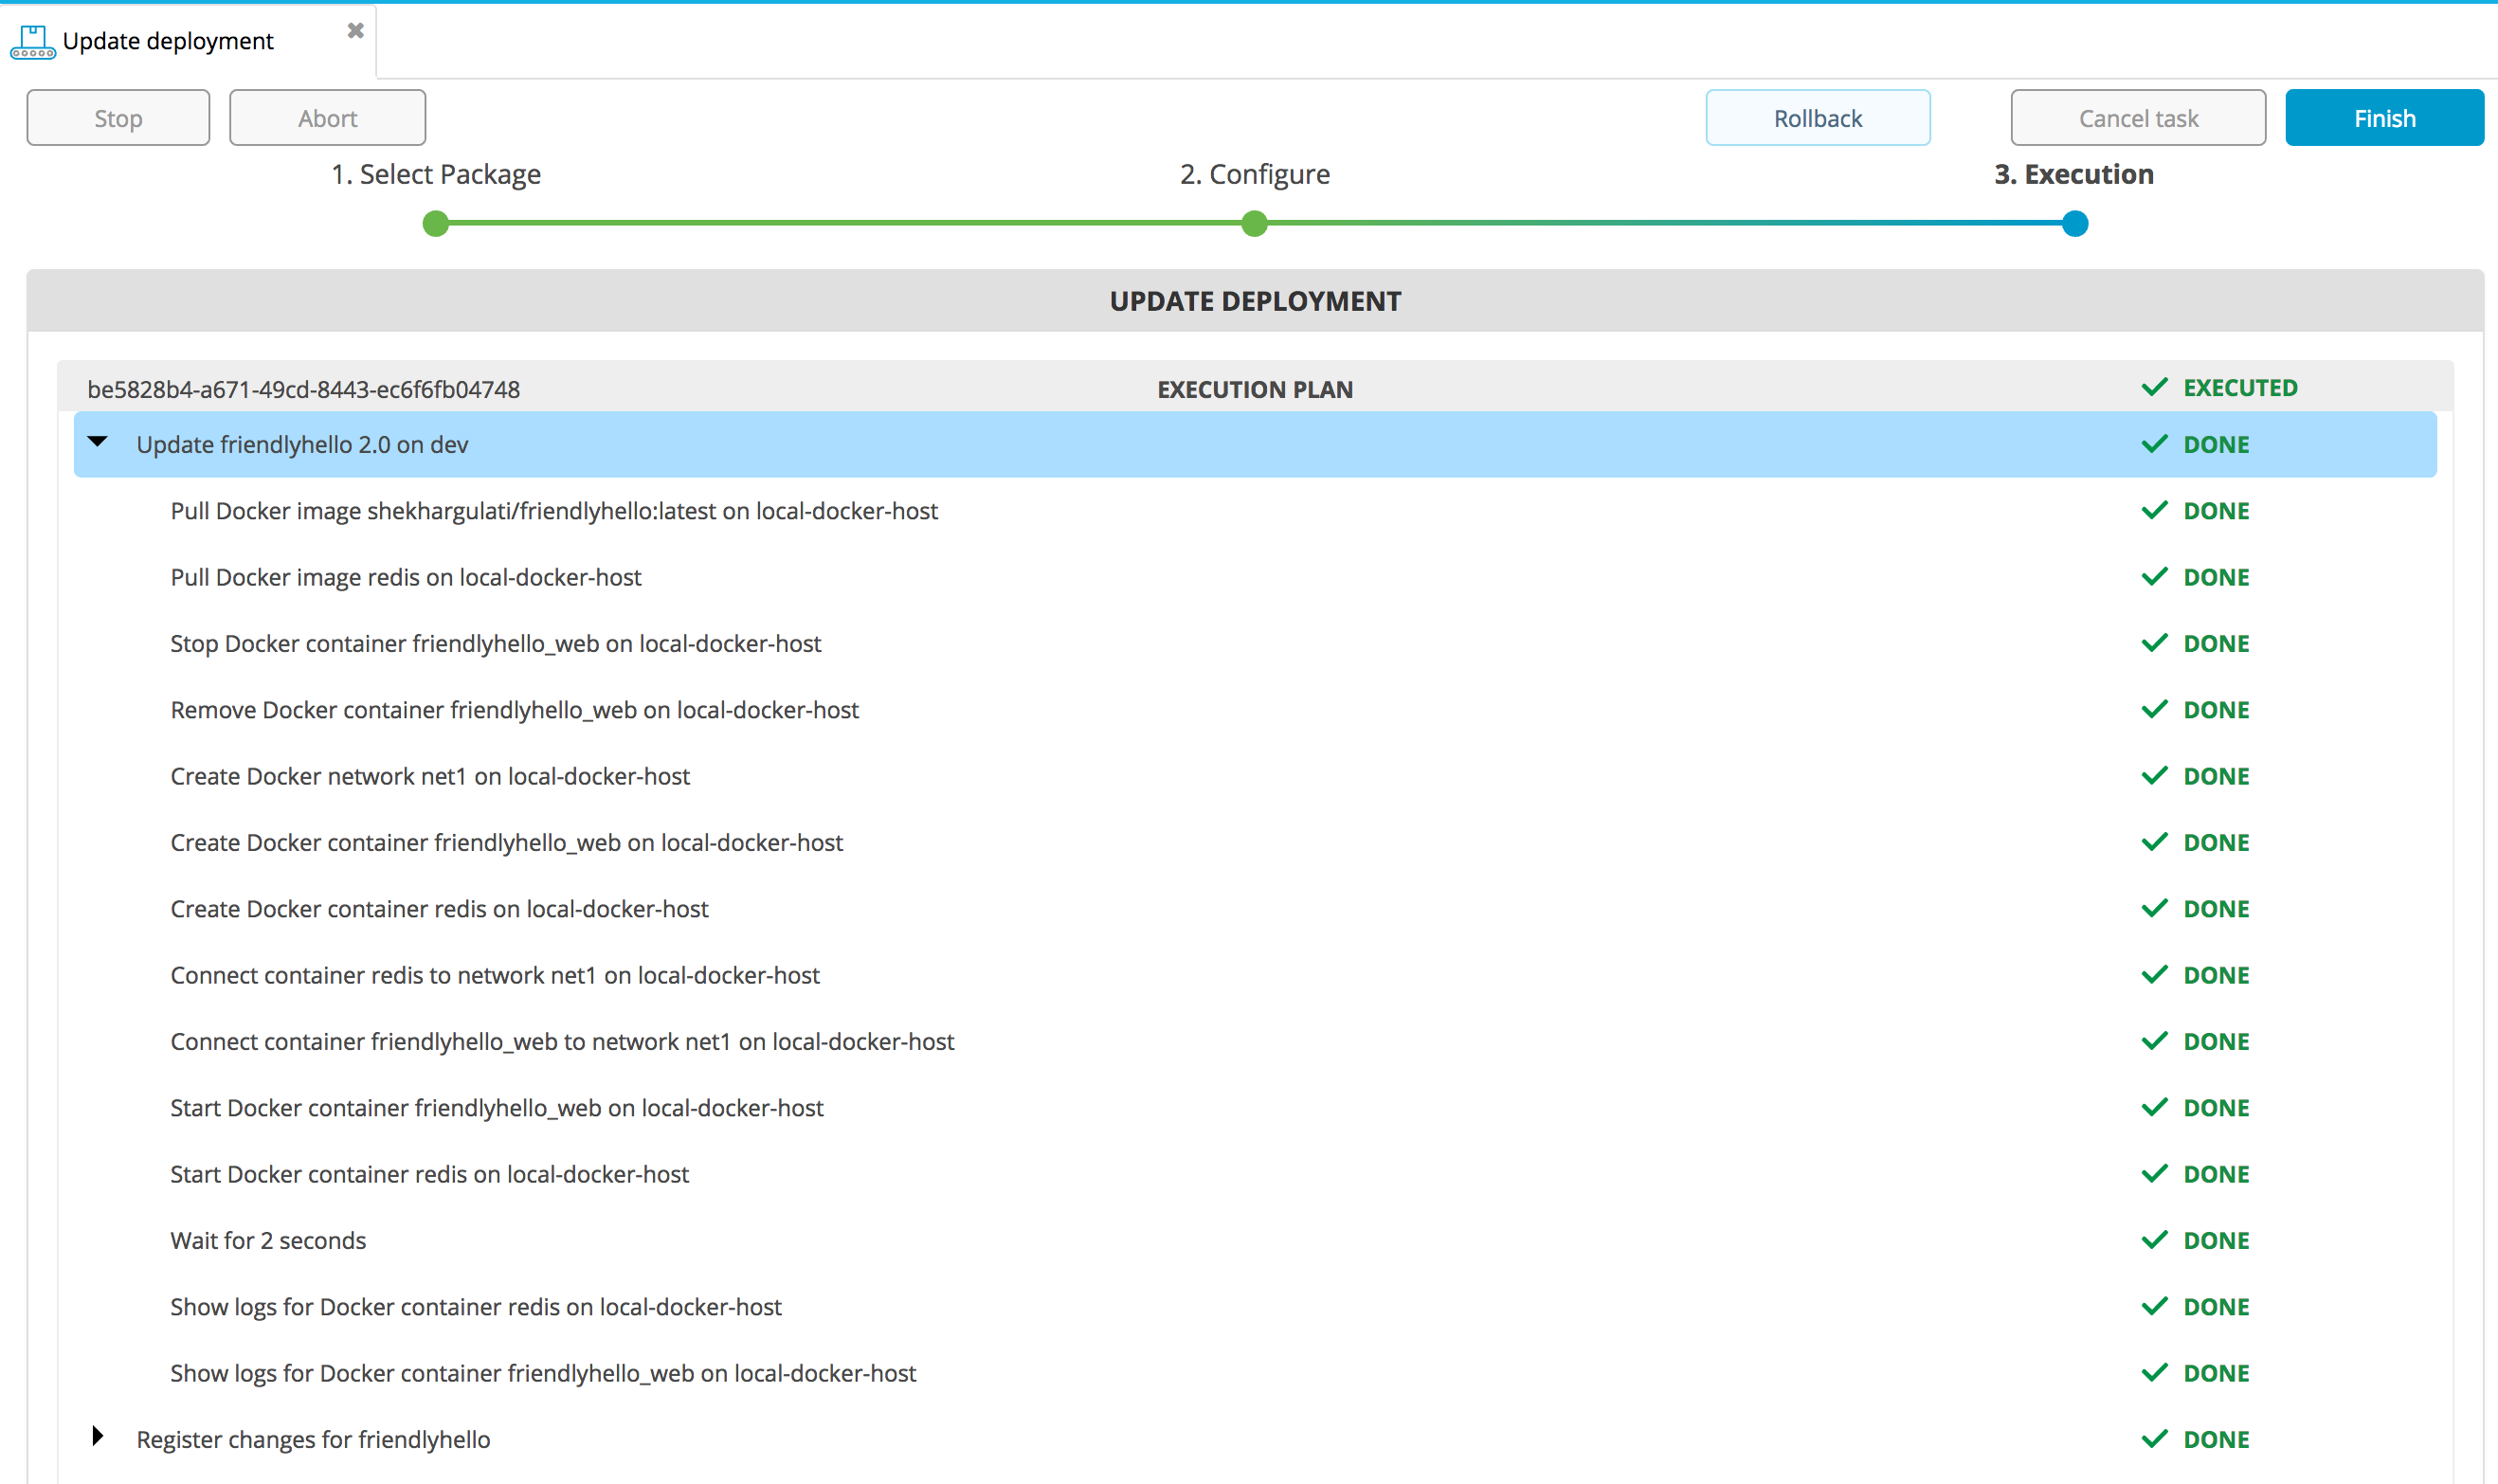
Task: Click the blue Execution step marker
Action: (2074, 224)
